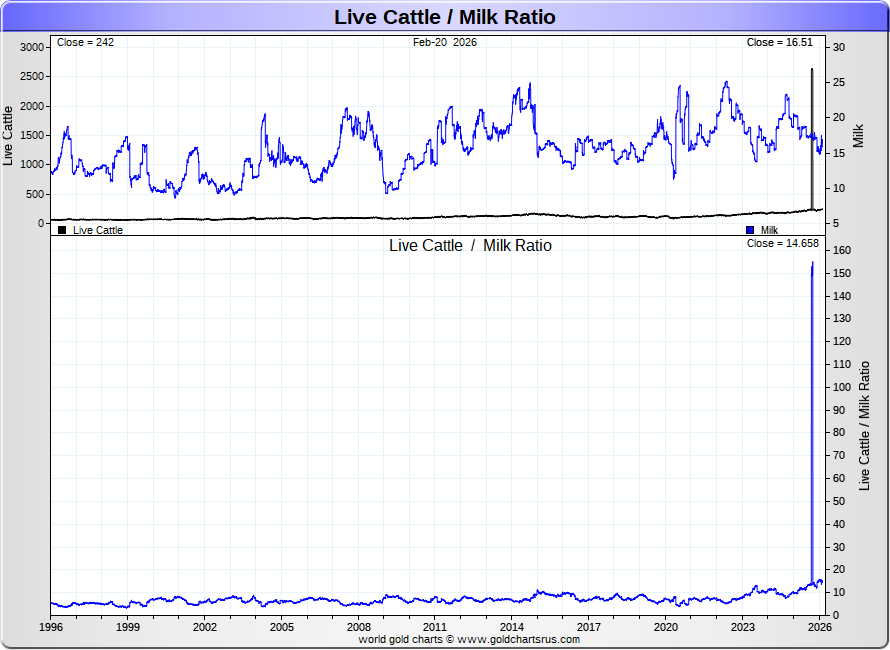Screen dimensions: 890x650
Task: Click the 100 tick on the ratio axis
Action: pyautogui.click(x=842, y=387)
